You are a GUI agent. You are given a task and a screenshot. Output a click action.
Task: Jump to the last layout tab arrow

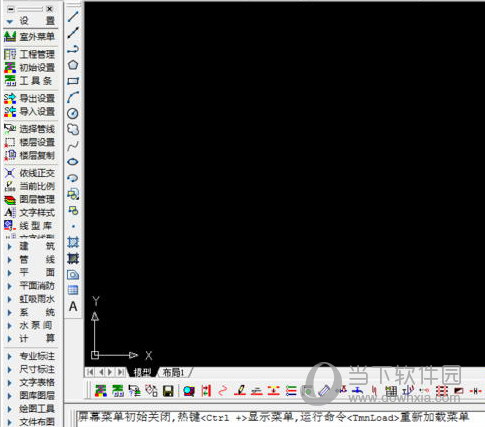121,372
